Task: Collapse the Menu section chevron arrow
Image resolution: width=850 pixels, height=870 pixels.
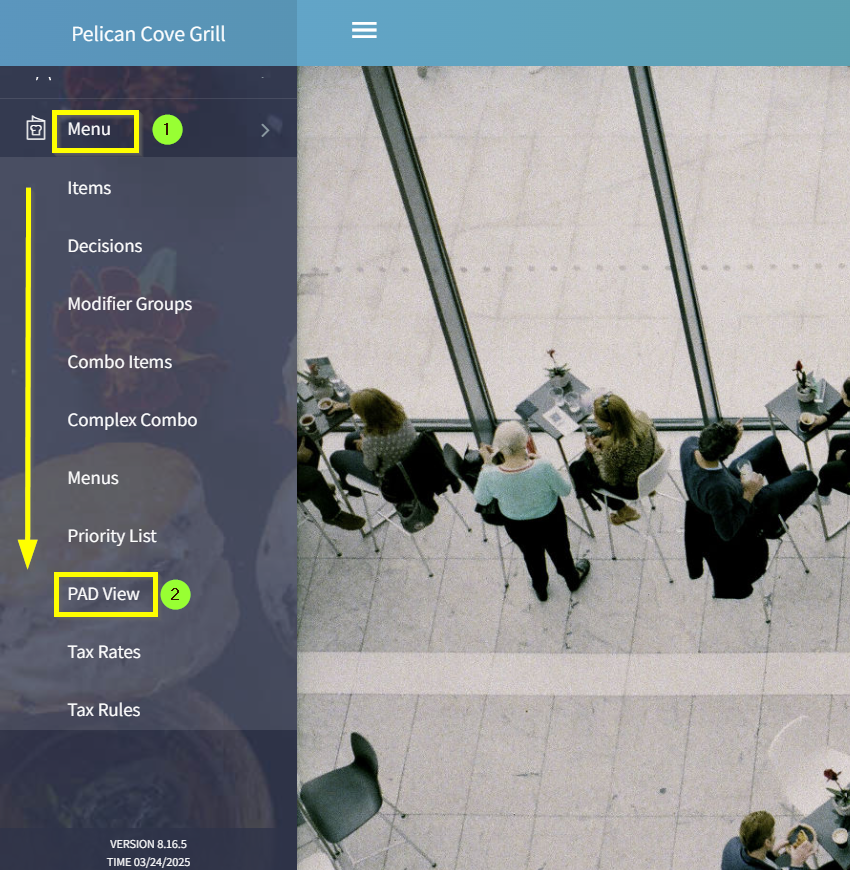Action: (265, 130)
